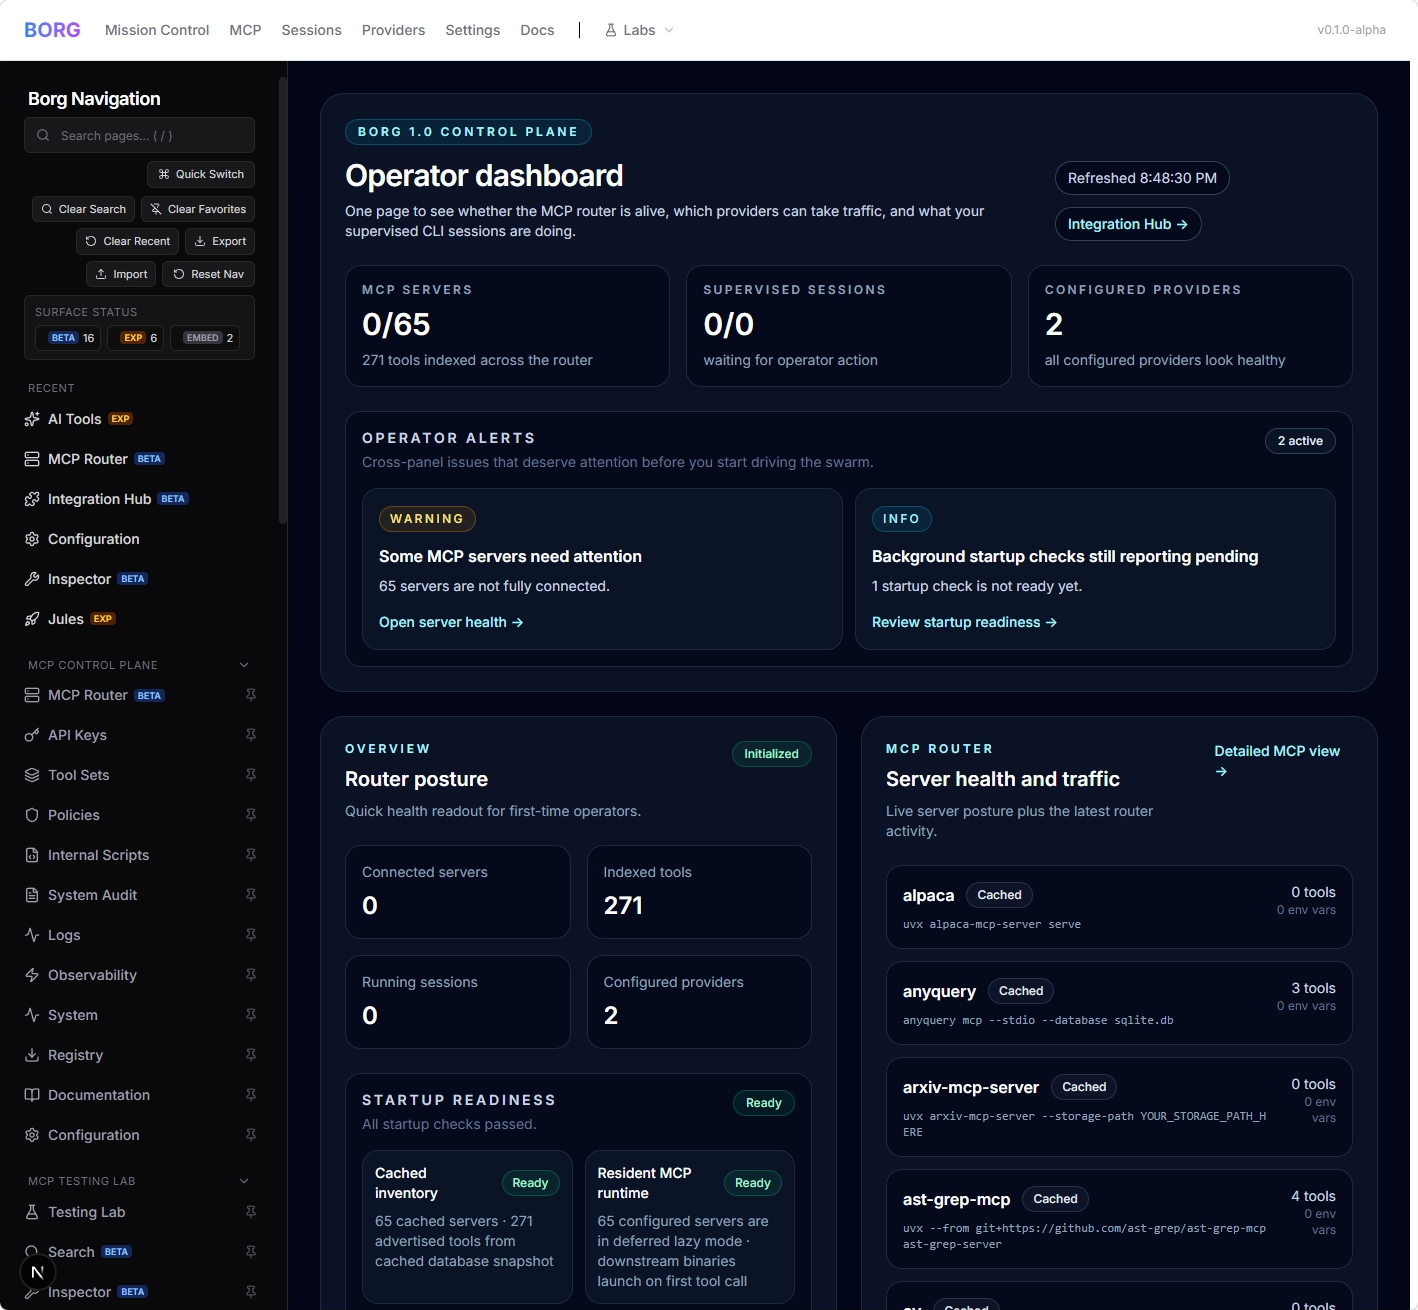Pin System Audit to favorites

251,895
